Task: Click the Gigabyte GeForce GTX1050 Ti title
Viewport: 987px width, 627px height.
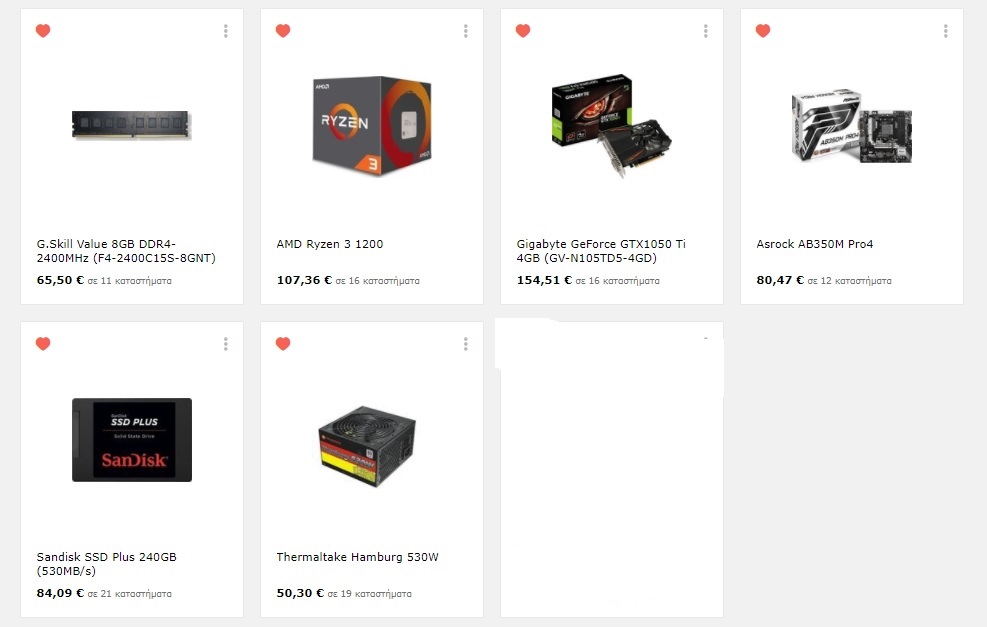Action: click(601, 251)
